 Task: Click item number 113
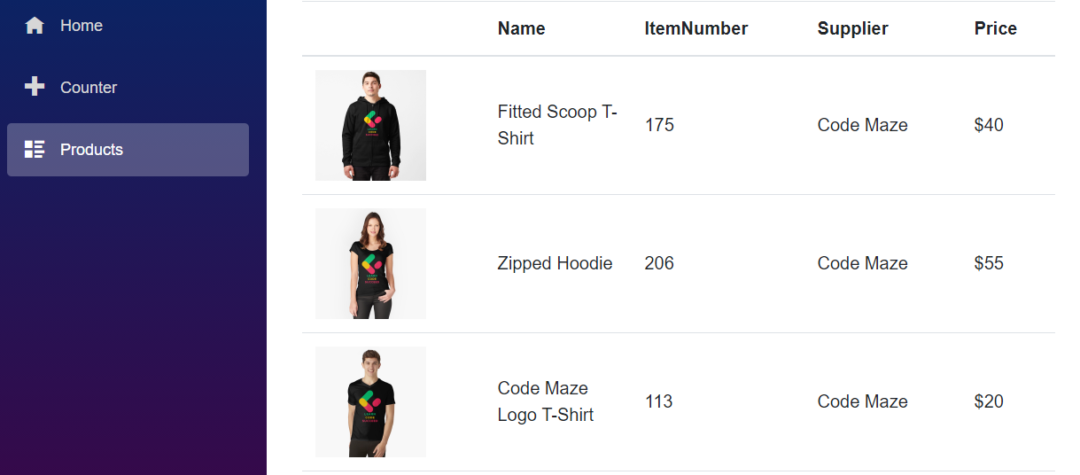coord(658,401)
